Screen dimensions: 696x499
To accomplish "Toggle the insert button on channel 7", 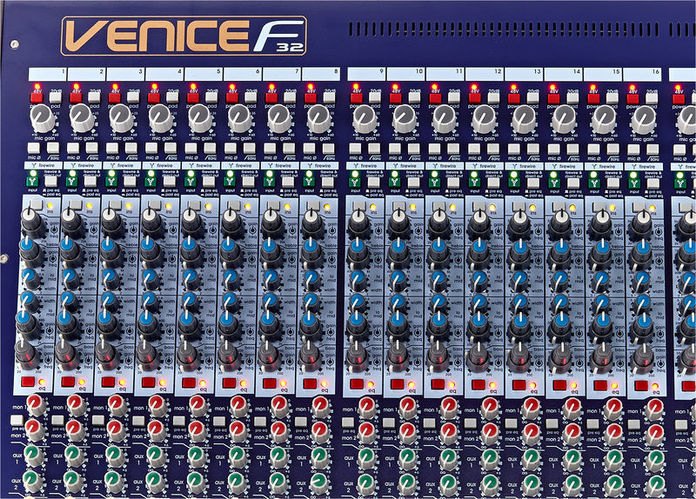I will tap(273, 206).
